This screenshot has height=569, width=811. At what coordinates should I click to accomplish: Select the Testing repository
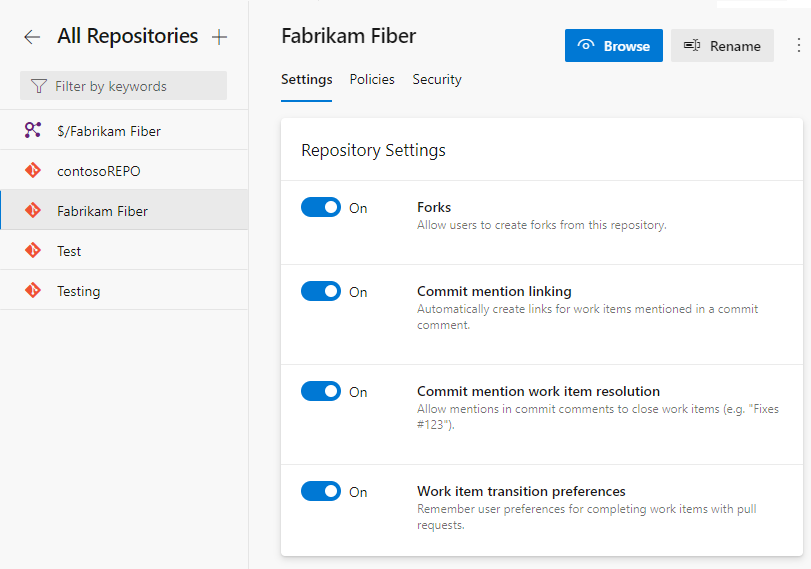click(x=124, y=290)
